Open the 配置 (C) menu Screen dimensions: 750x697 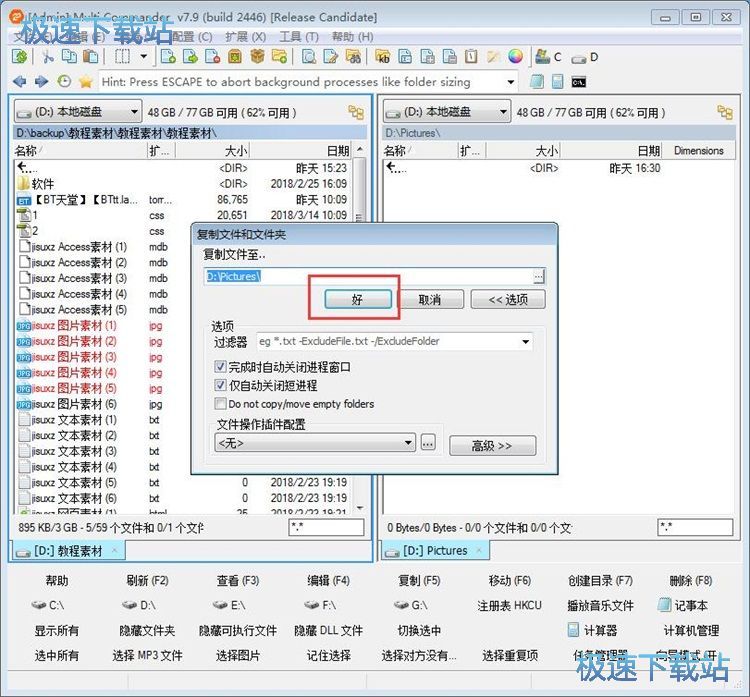coord(192,37)
